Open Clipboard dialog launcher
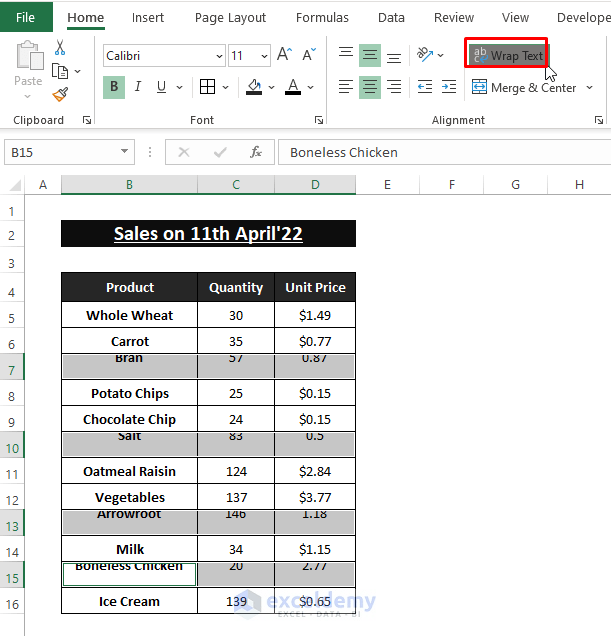This screenshot has width=611, height=636. [x=87, y=120]
